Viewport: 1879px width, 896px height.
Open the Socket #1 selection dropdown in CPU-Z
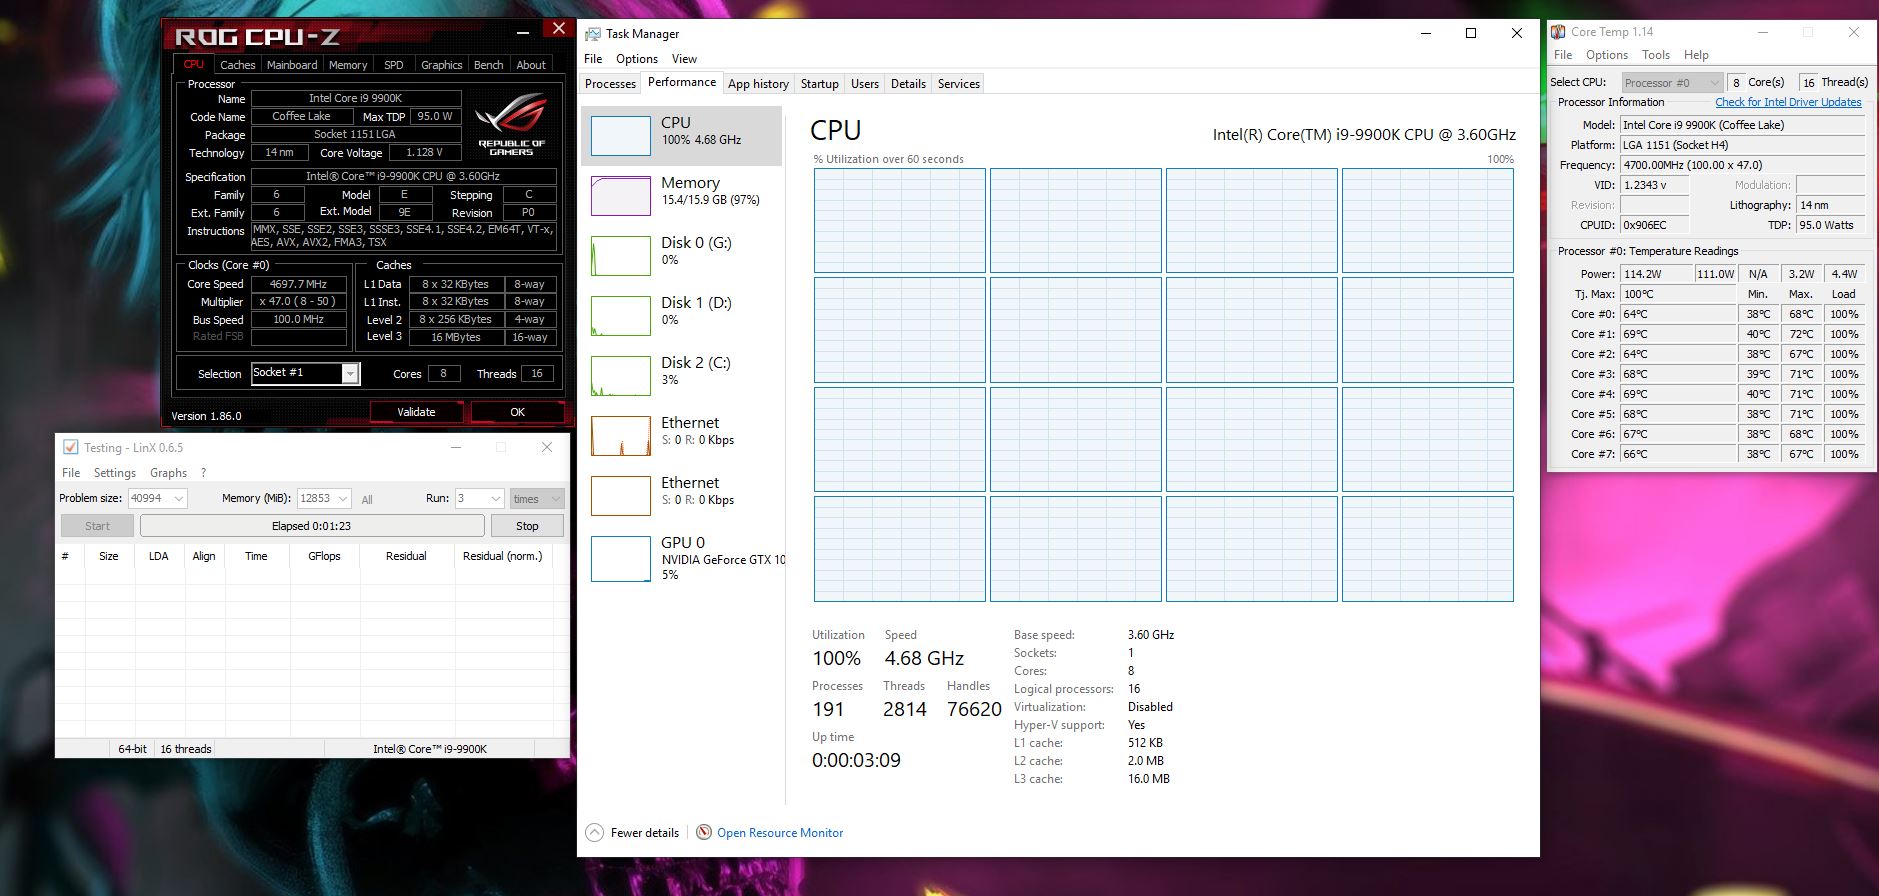(350, 373)
